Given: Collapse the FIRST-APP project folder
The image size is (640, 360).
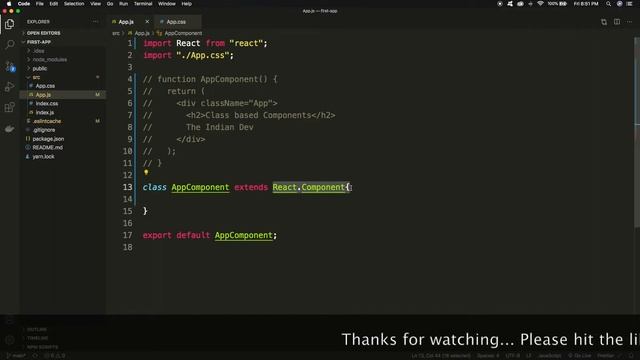Looking at the screenshot, I should 63,42.
